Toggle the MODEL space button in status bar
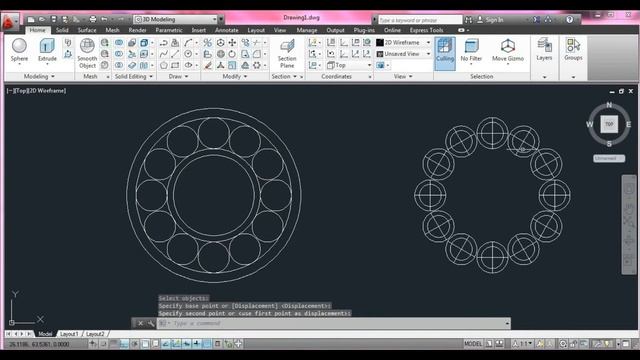Screen dimensions: 640x360 tap(473, 344)
